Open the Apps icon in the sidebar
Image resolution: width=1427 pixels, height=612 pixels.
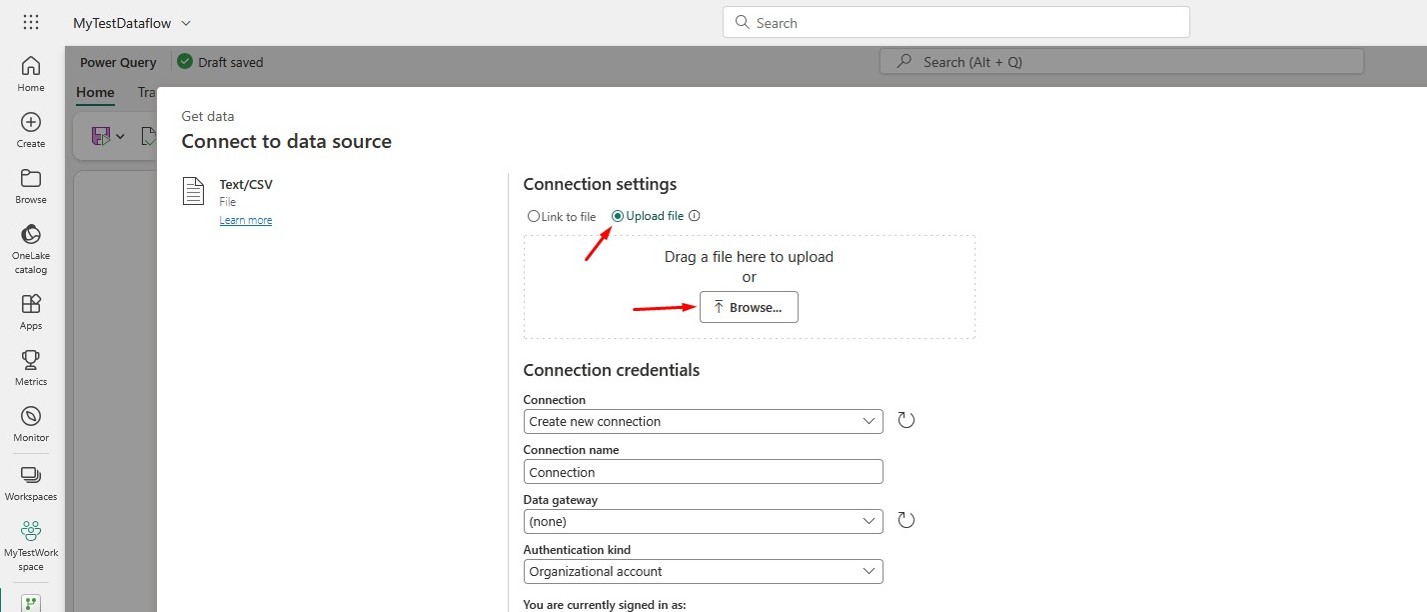31,312
